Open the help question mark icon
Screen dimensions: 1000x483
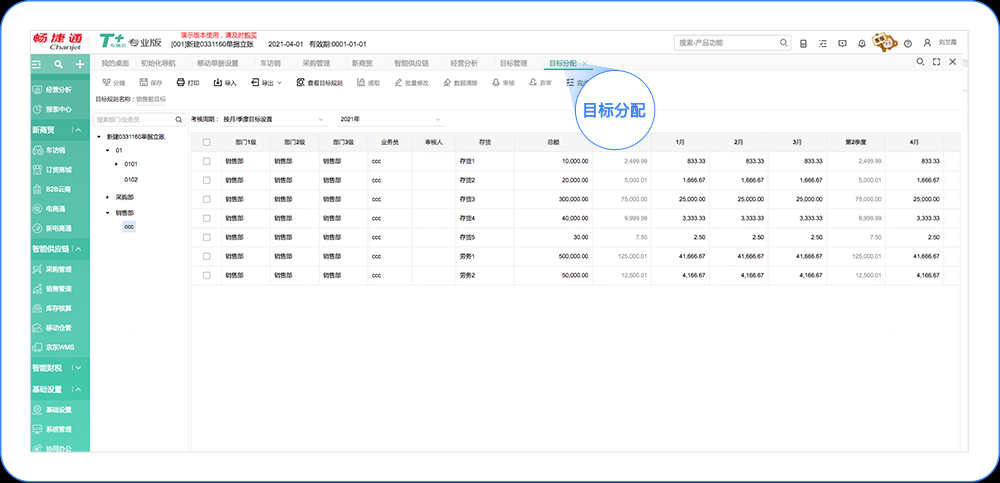click(907, 43)
